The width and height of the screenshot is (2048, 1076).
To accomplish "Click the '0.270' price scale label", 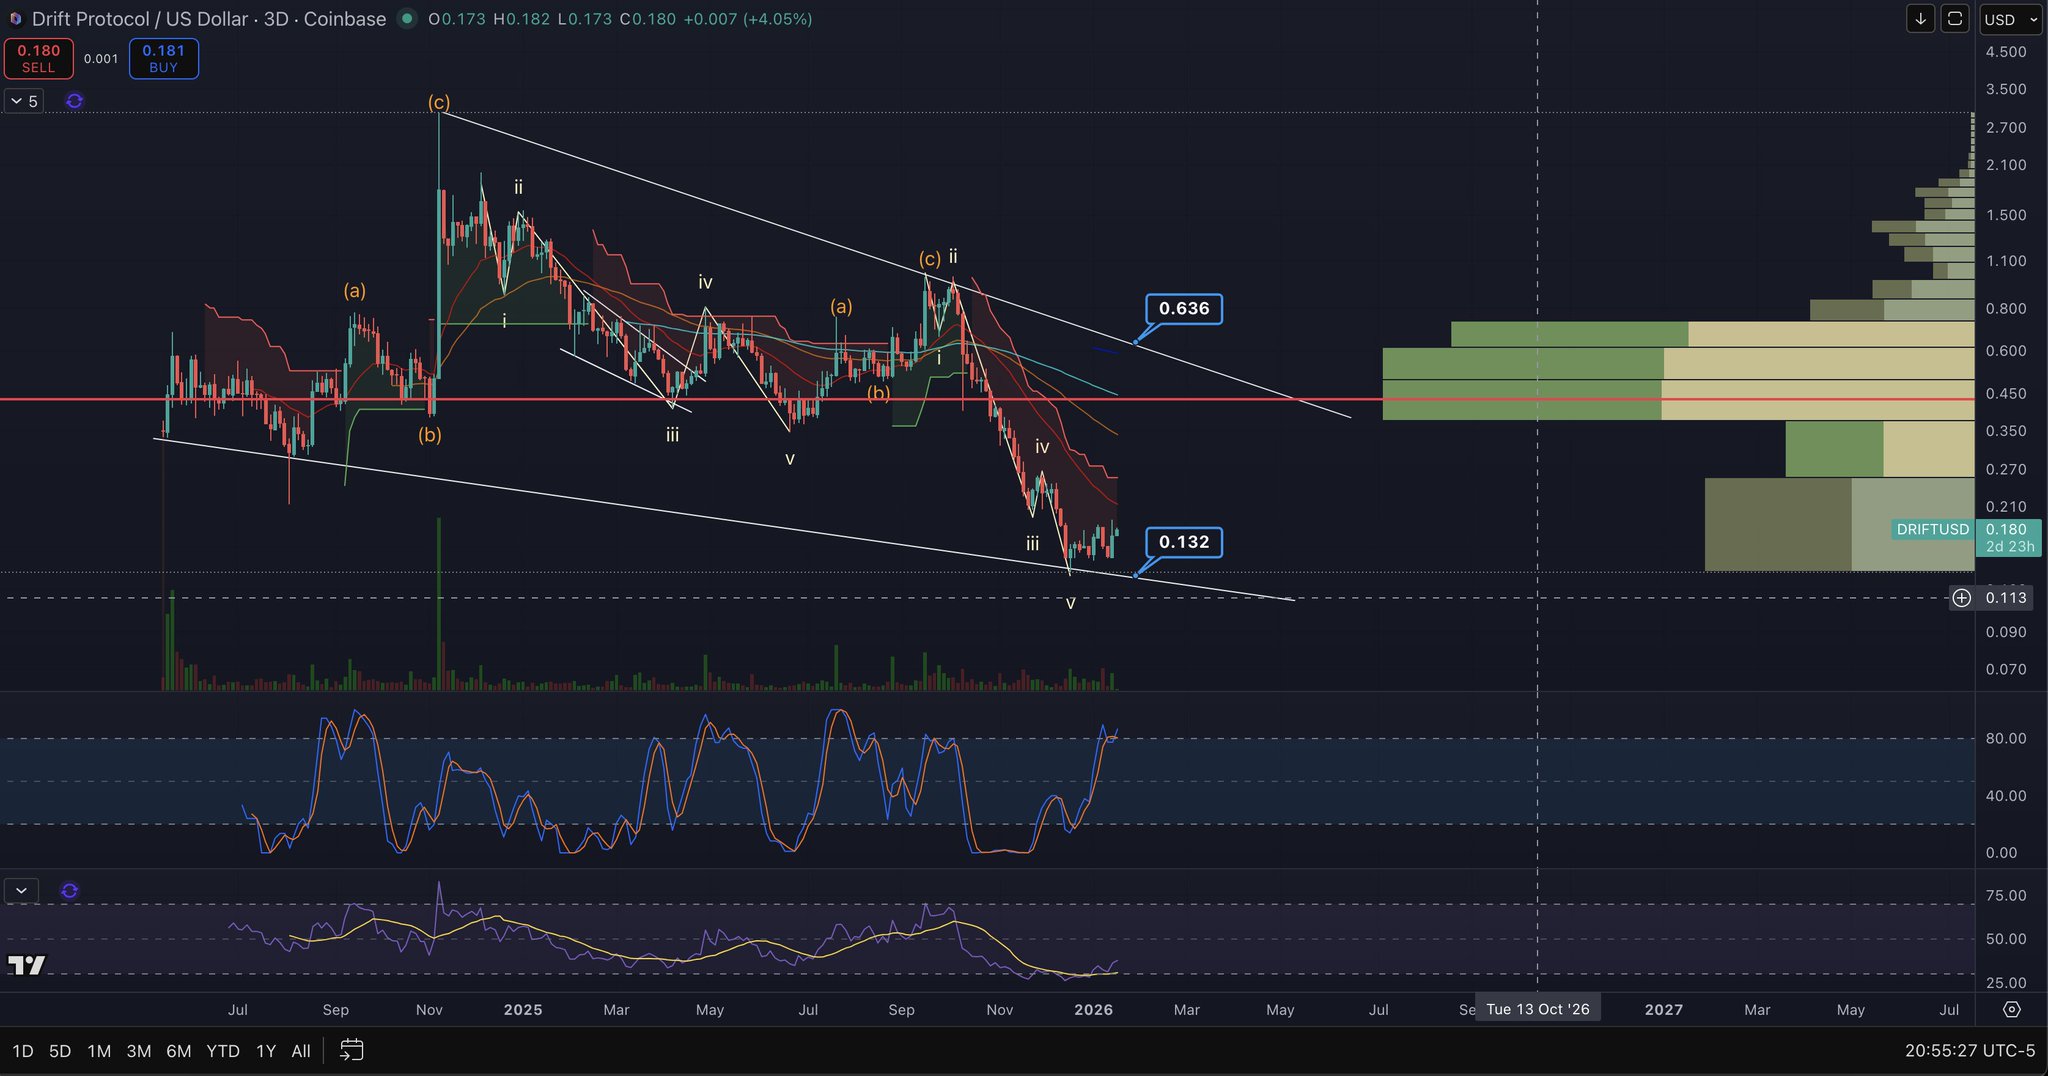I will pyautogui.click(x=2006, y=469).
